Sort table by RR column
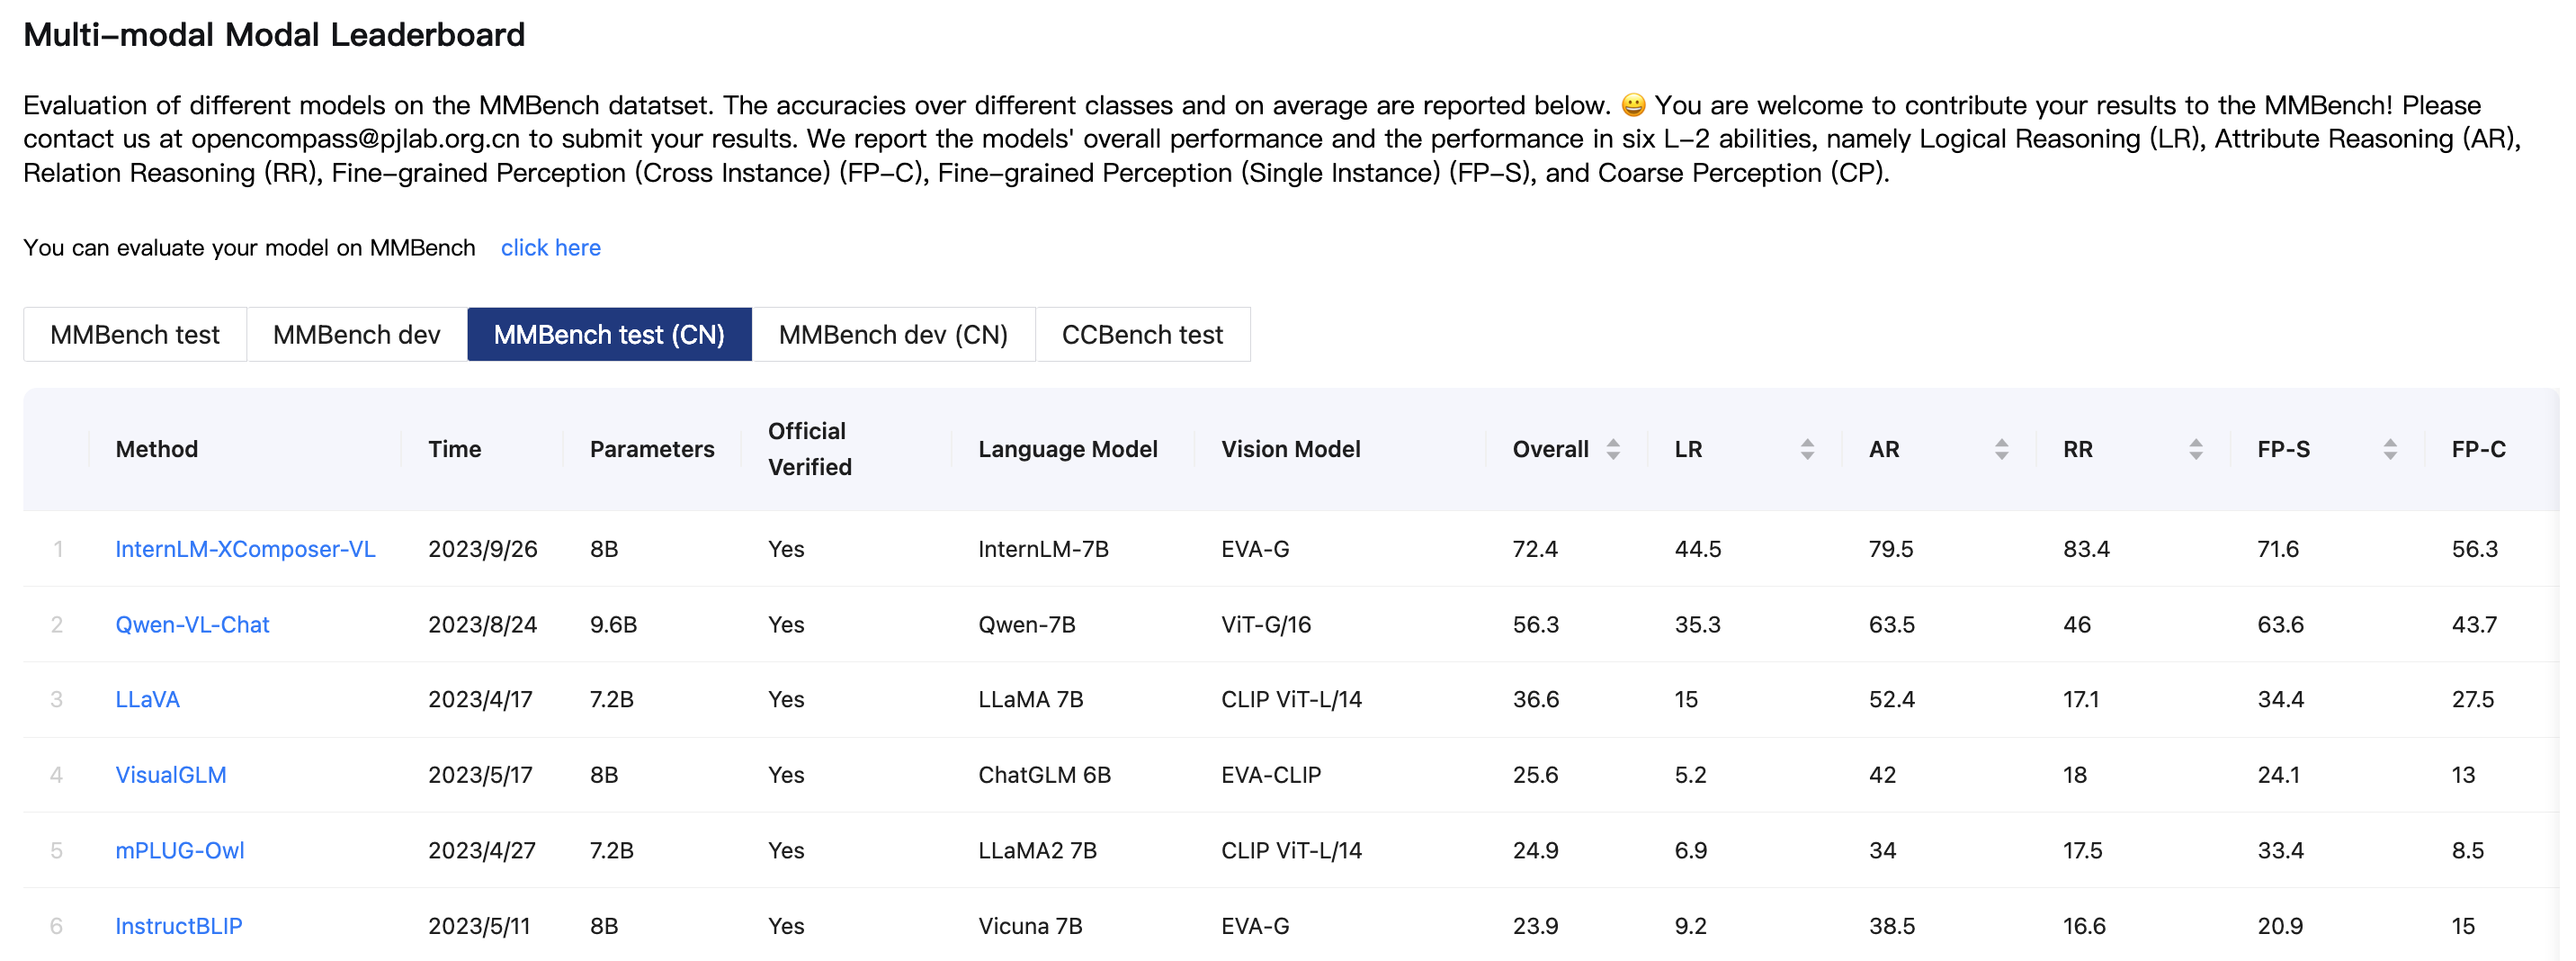This screenshot has height=961, width=2576. [x=2195, y=450]
